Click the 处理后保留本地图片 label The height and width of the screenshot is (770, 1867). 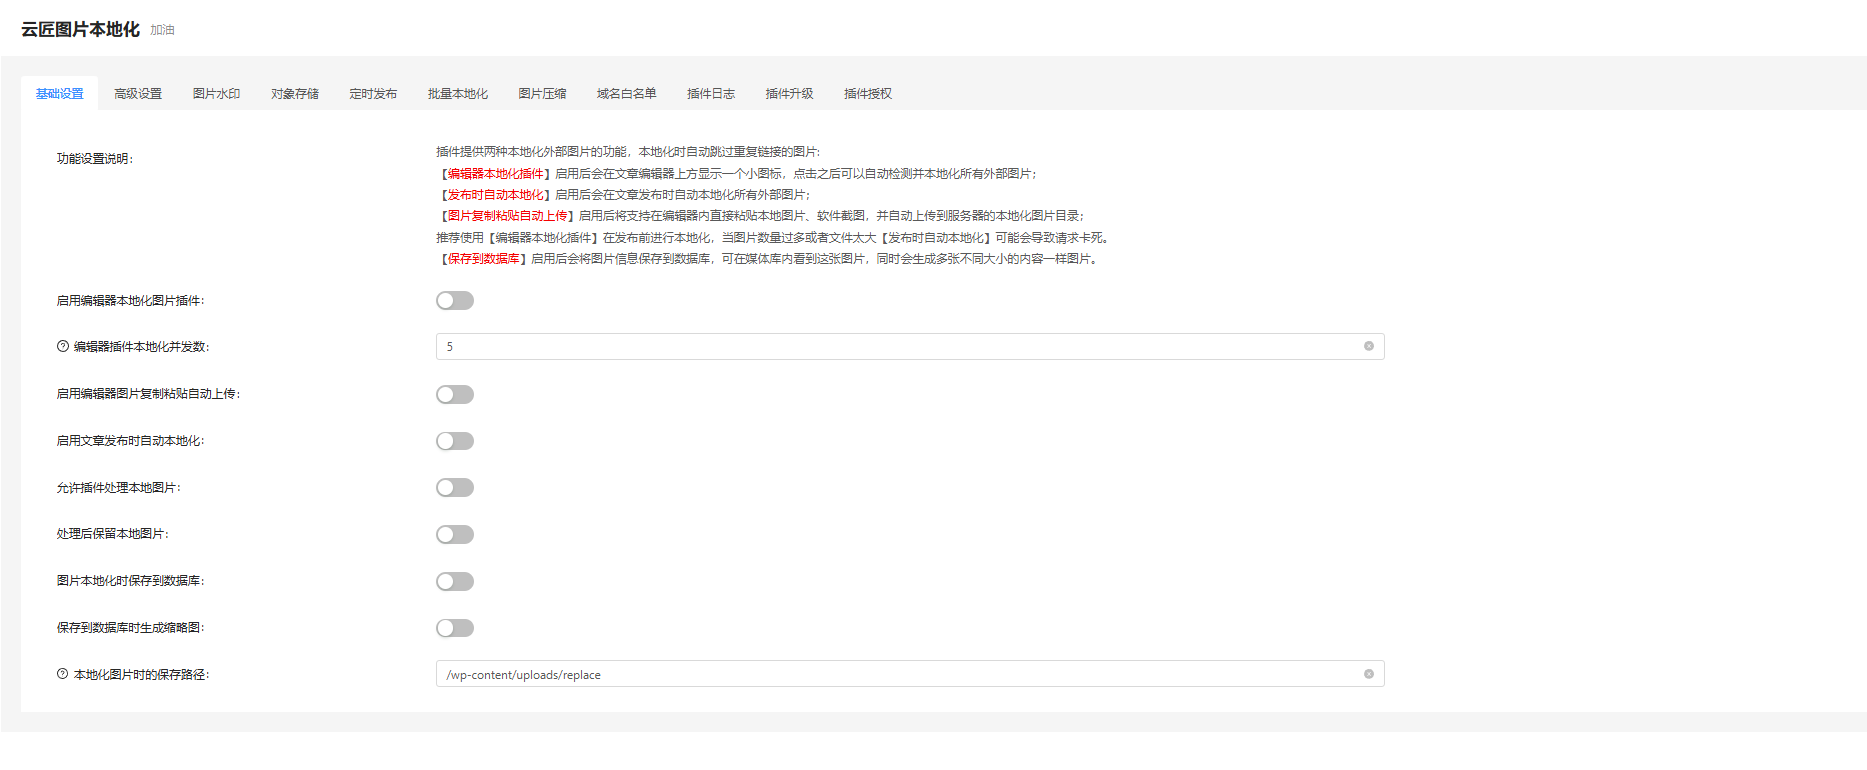pyautogui.click(x=112, y=534)
